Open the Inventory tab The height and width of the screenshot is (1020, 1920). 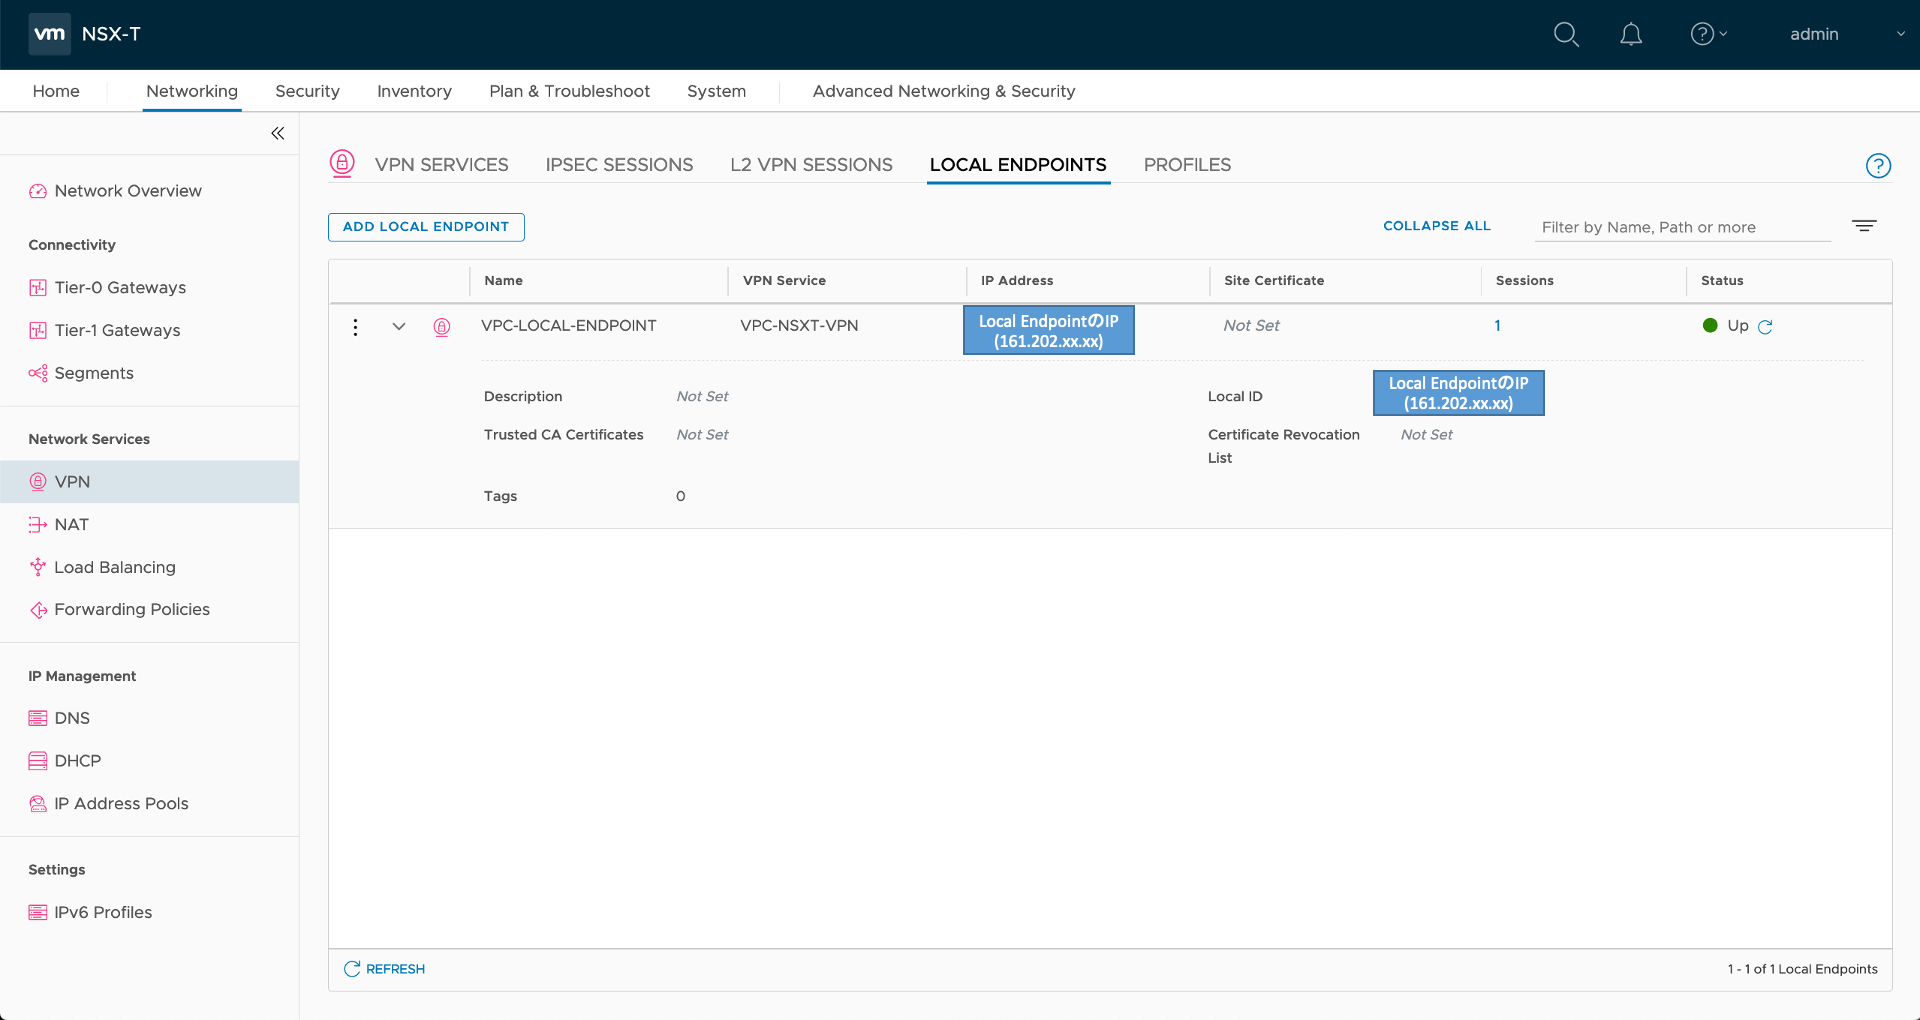point(414,91)
